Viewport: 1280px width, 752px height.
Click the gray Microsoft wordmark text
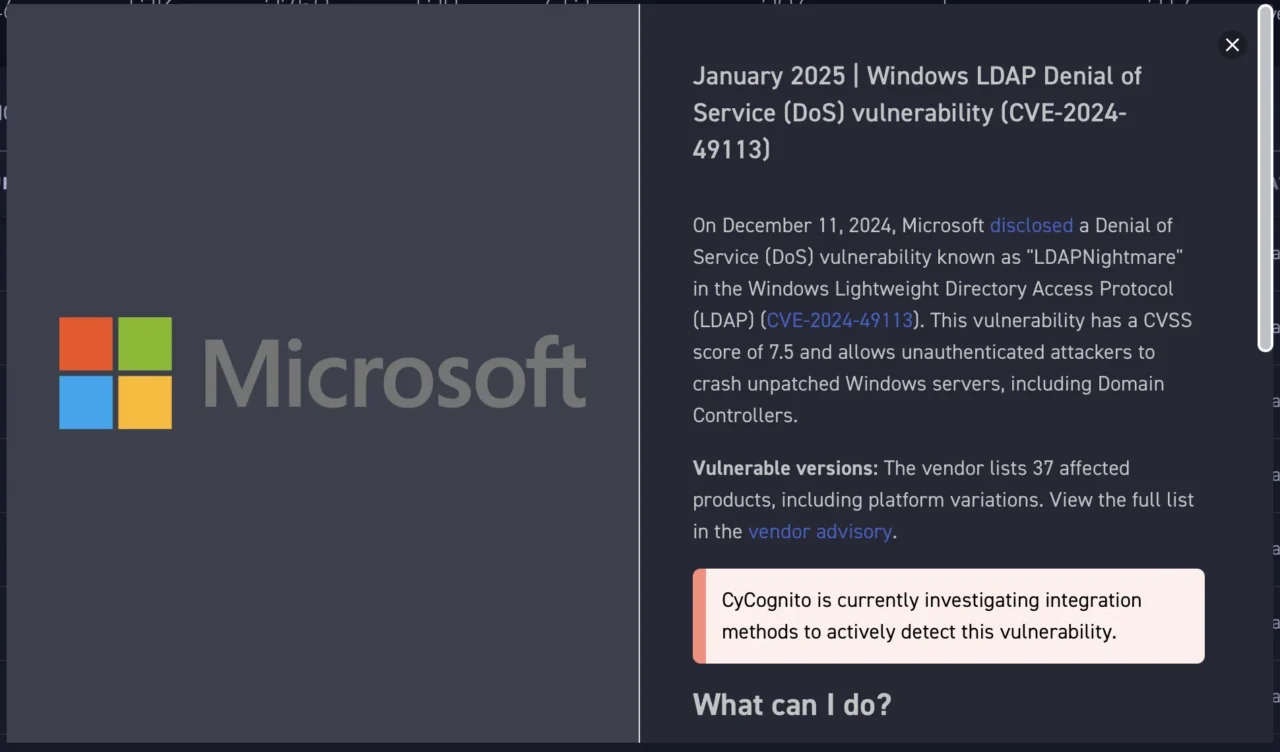coord(395,372)
